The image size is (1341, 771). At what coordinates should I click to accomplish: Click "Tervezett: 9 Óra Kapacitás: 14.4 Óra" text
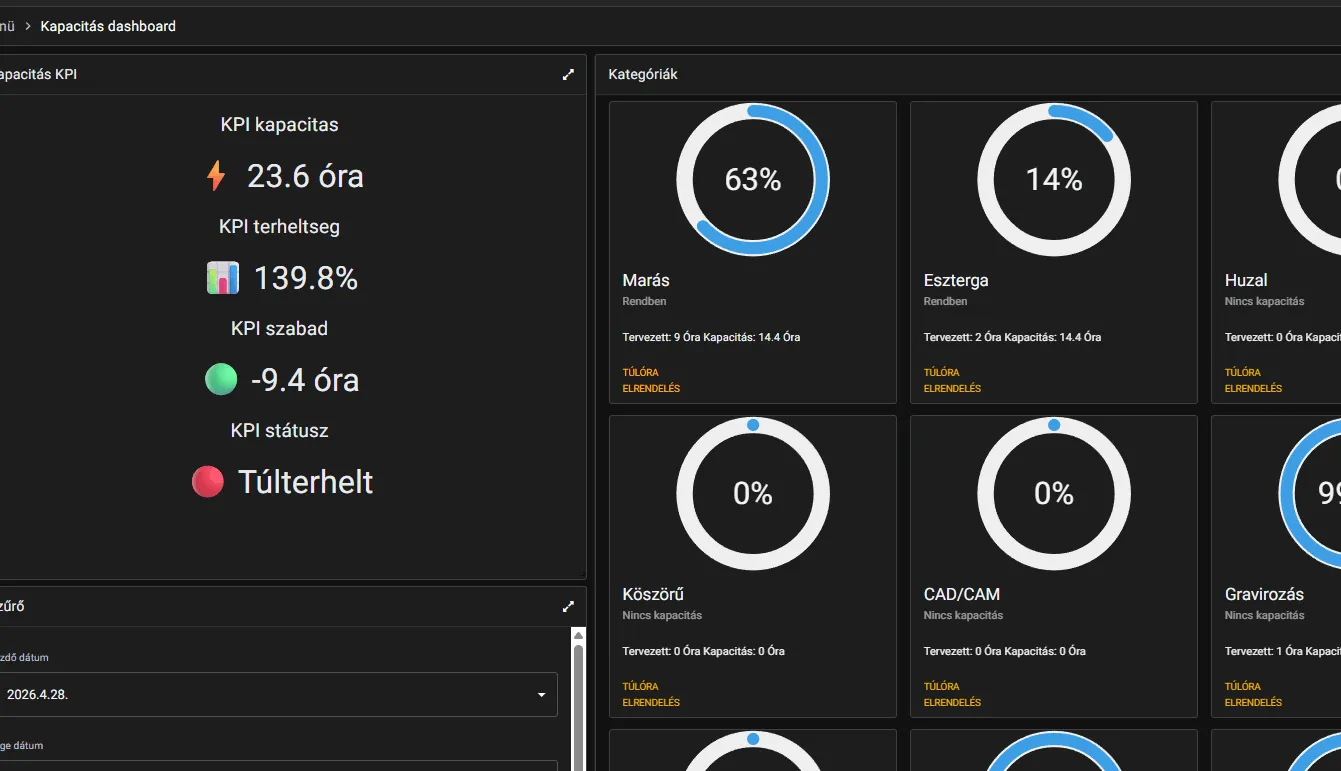(711, 337)
